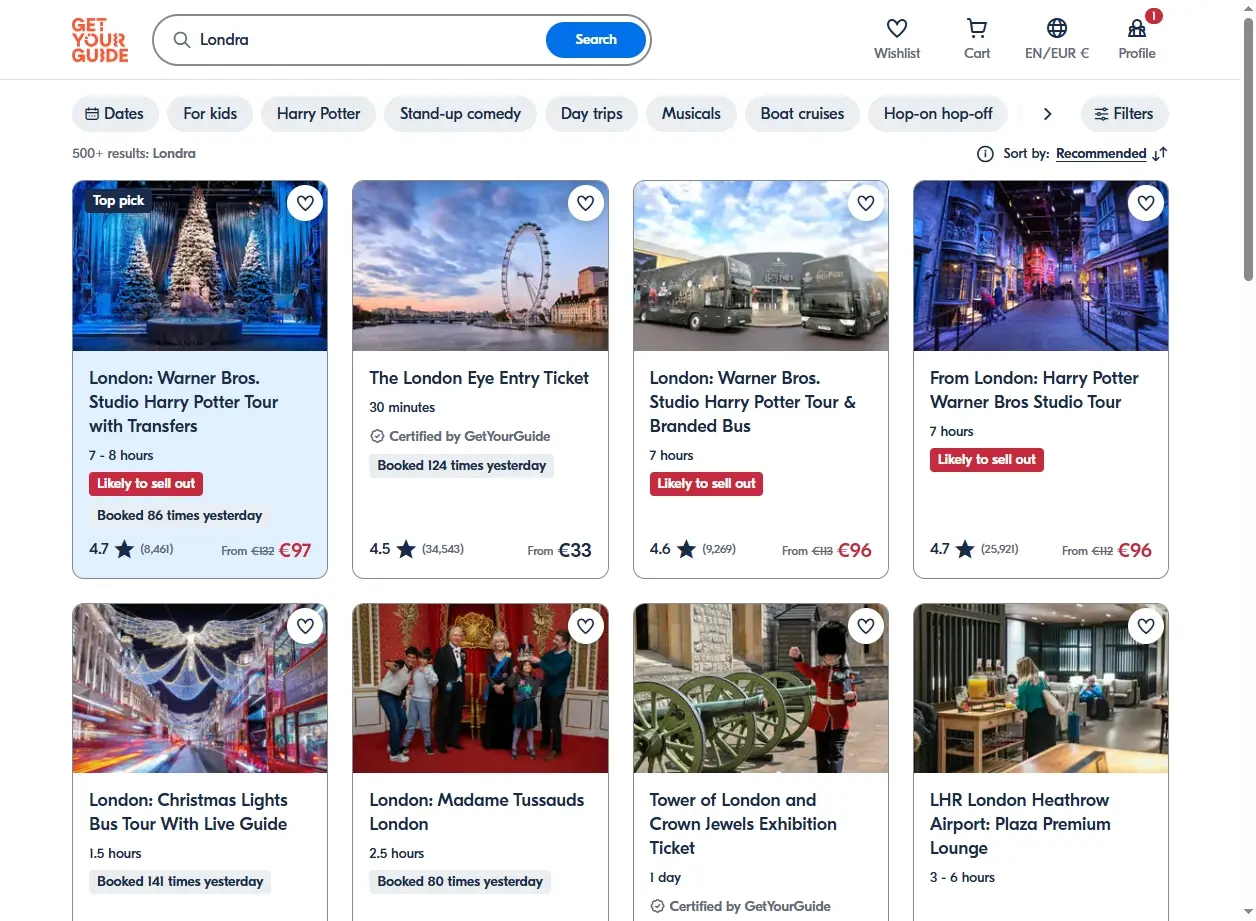Viewport: 1256px width, 921px height.
Task: Save Christmas Lights Bus Tour to wishlist
Action: [x=306, y=626]
